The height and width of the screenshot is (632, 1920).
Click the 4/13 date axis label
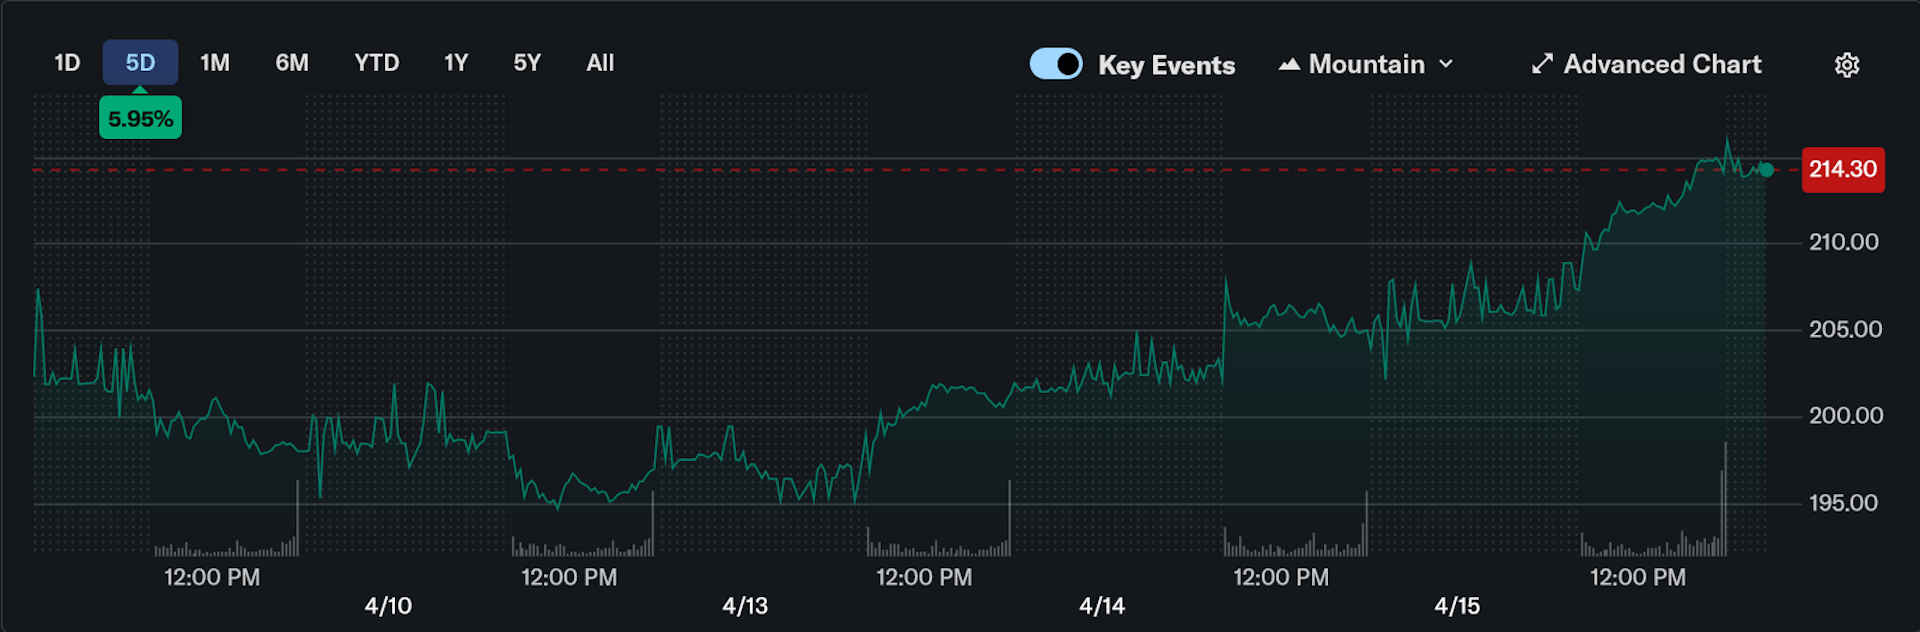point(745,606)
